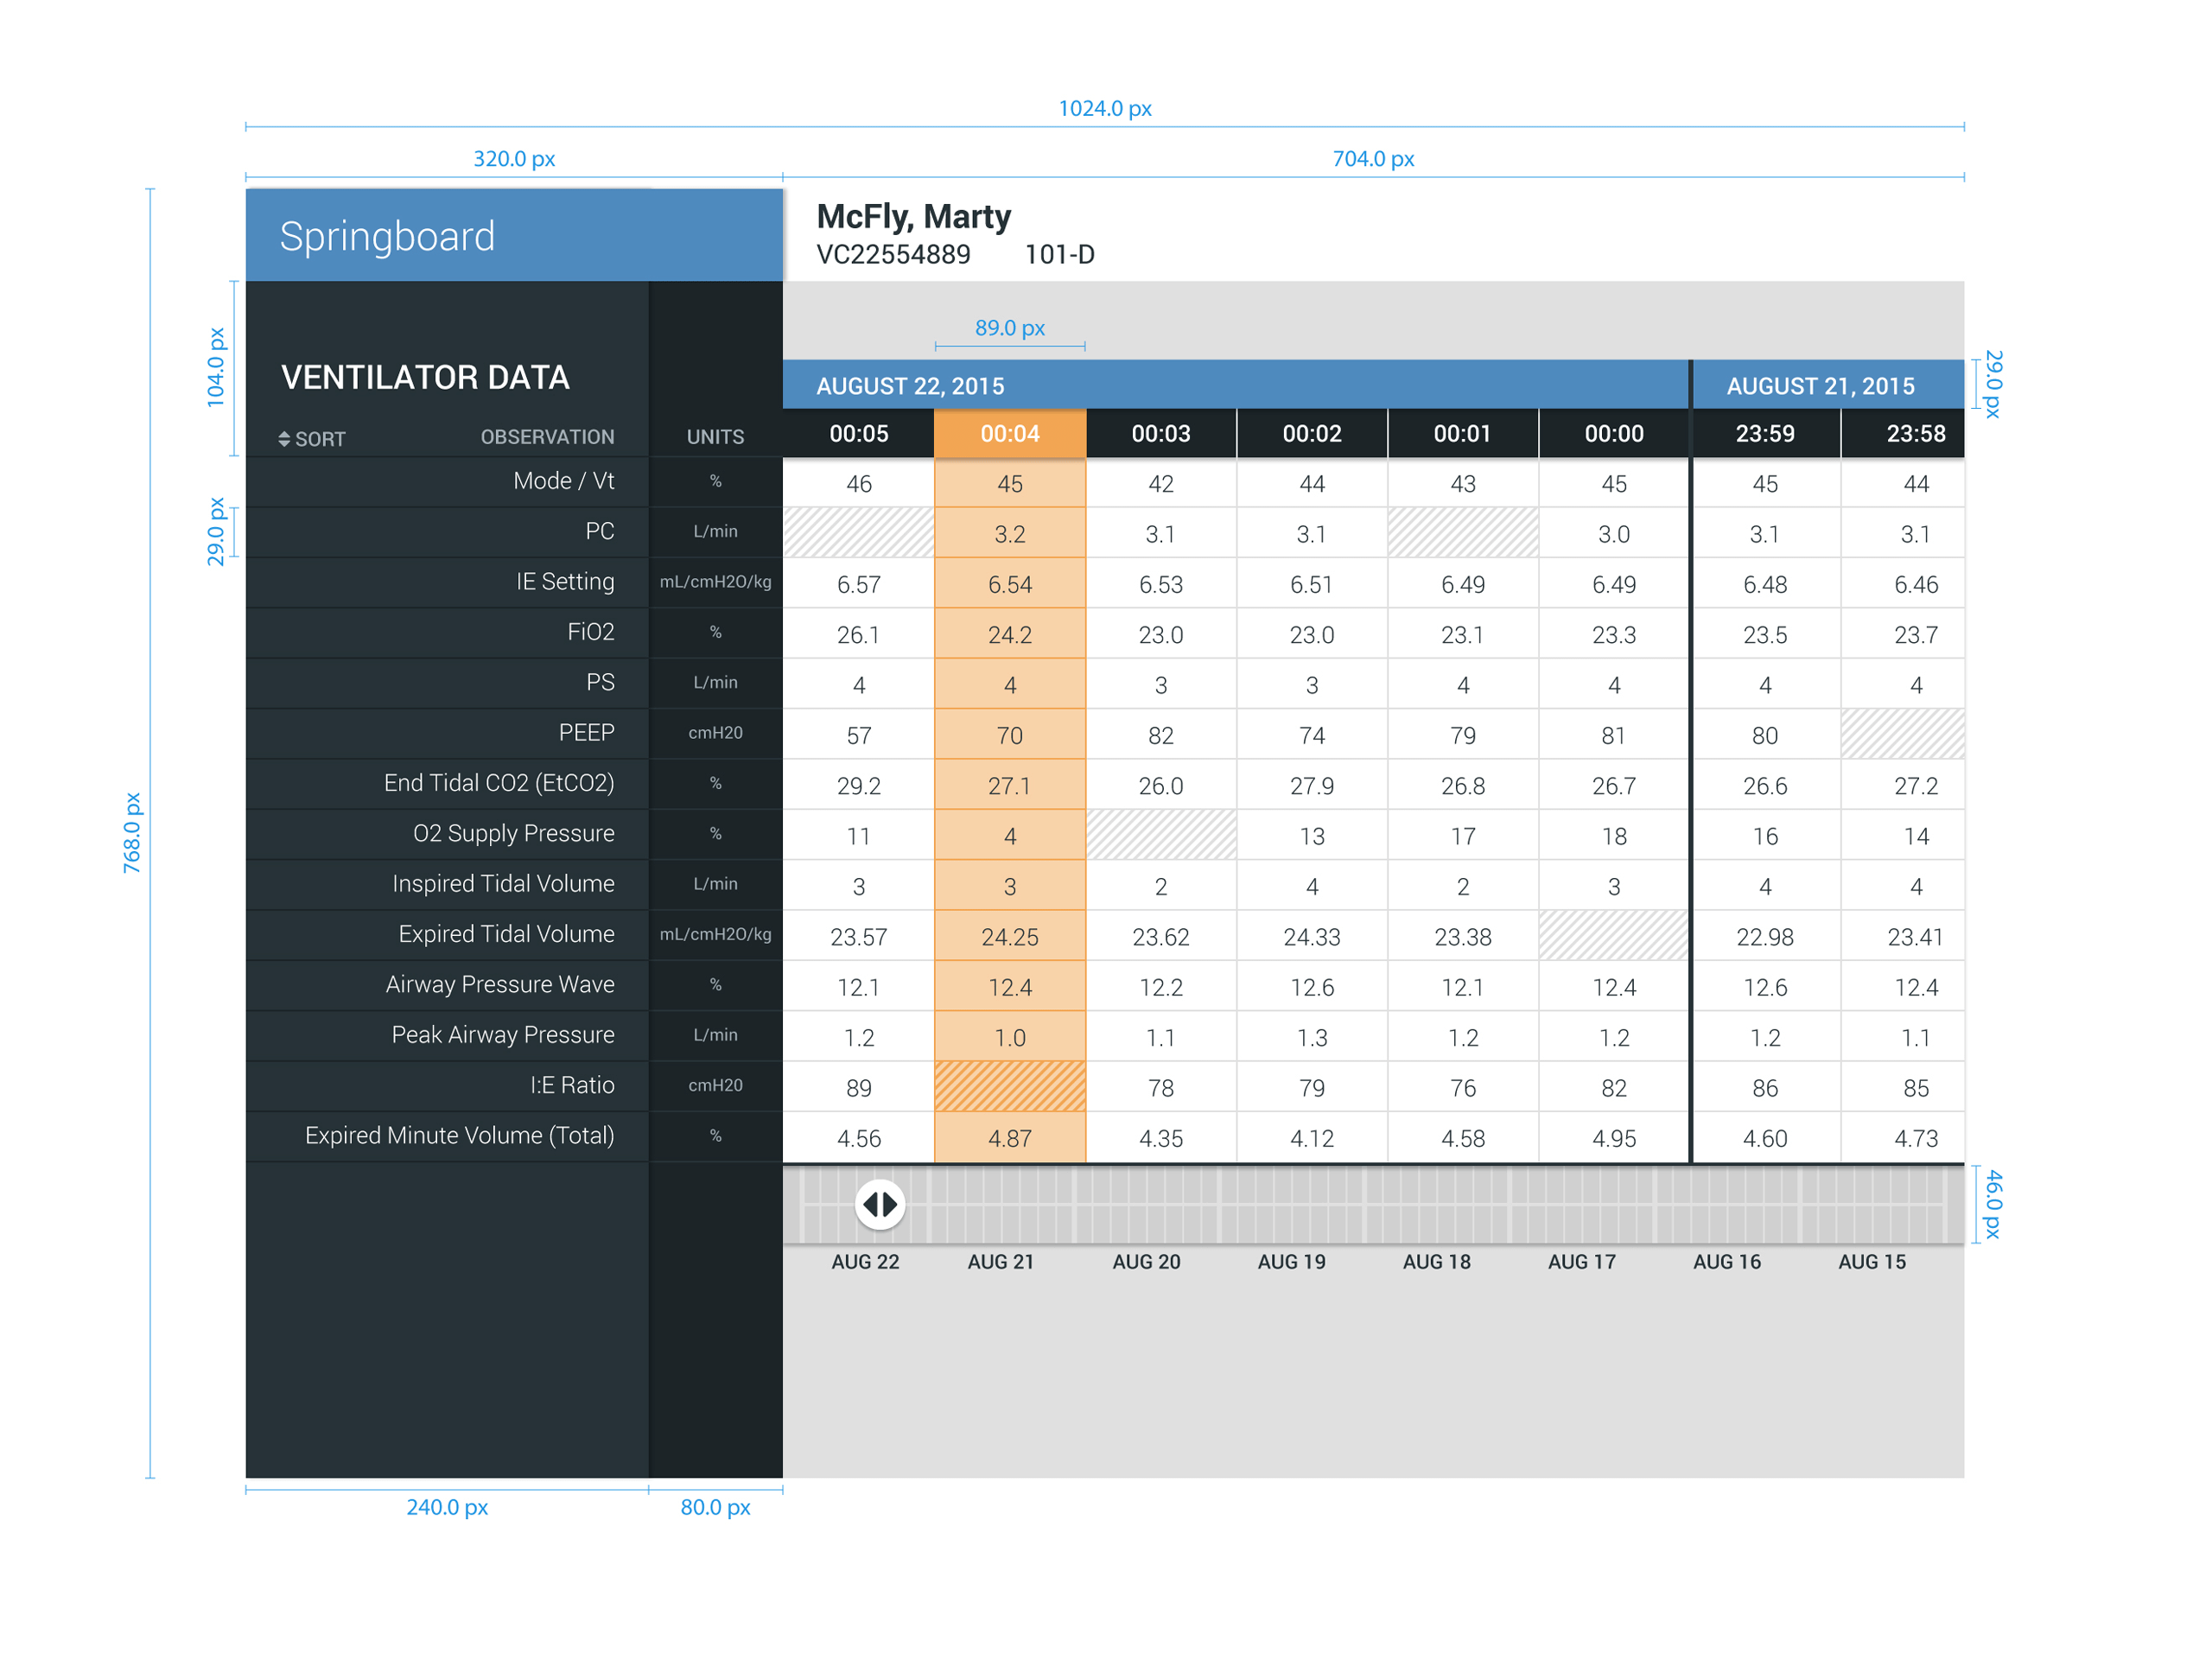Click the patient ID VC22554889
Screen dimensions: 2212x1667
893,254
